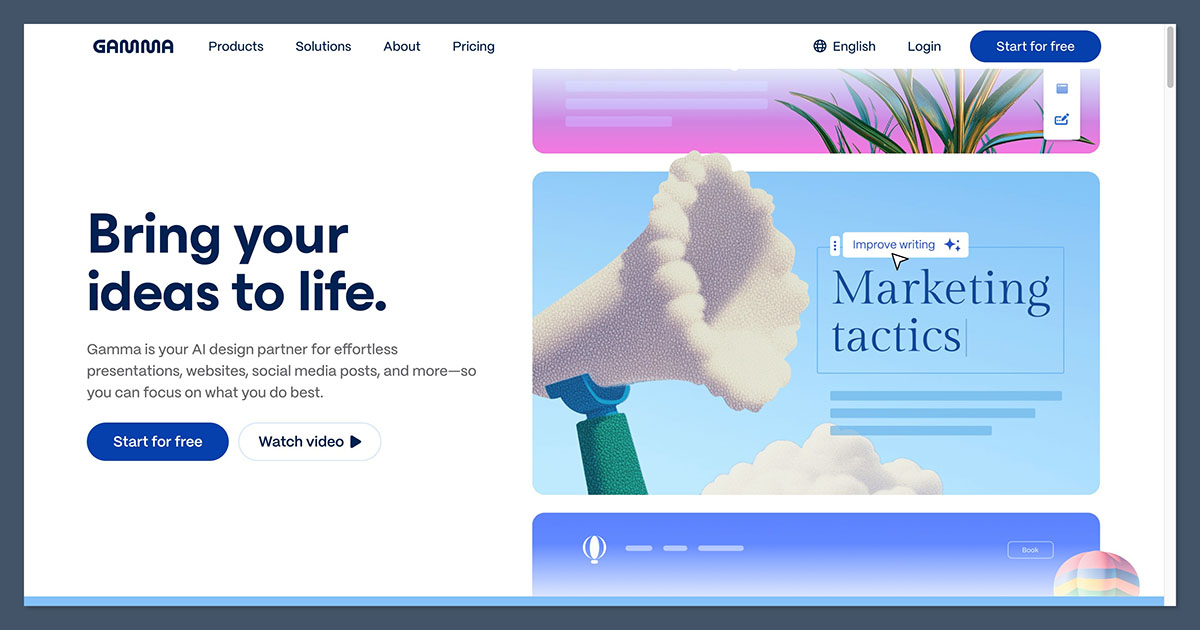Image resolution: width=1200 pixels, height=630 pixels.
Task: Open the About menu item
Action: tap(402, 46)
